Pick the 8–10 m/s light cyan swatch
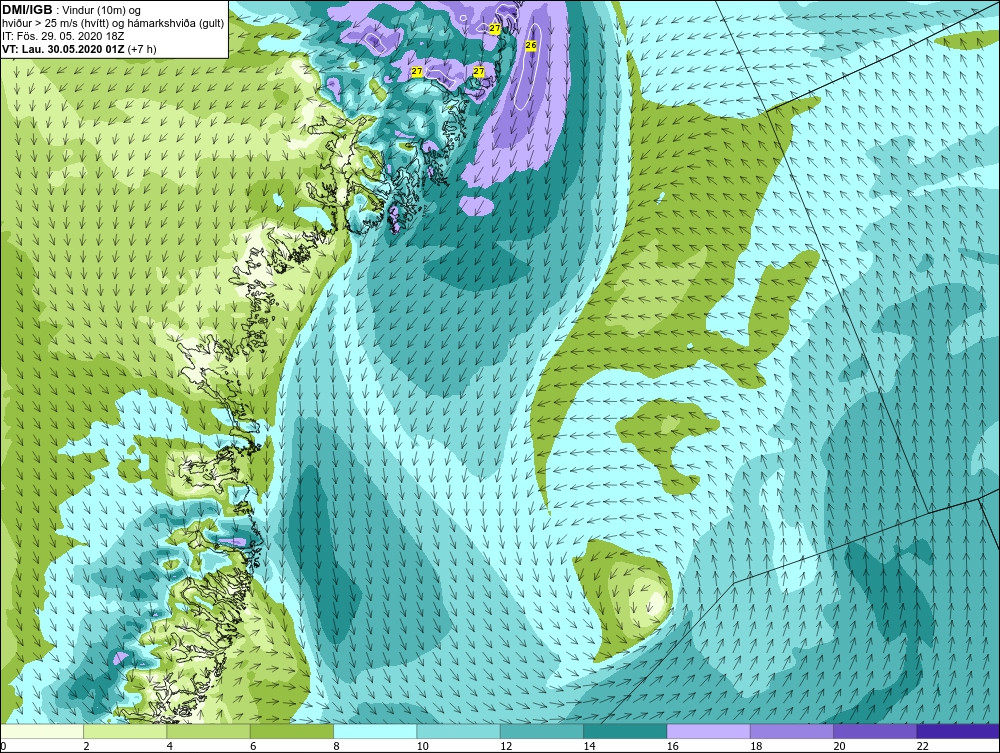The height and width of the screenshot is (753, 1000). tap(375, 731)
